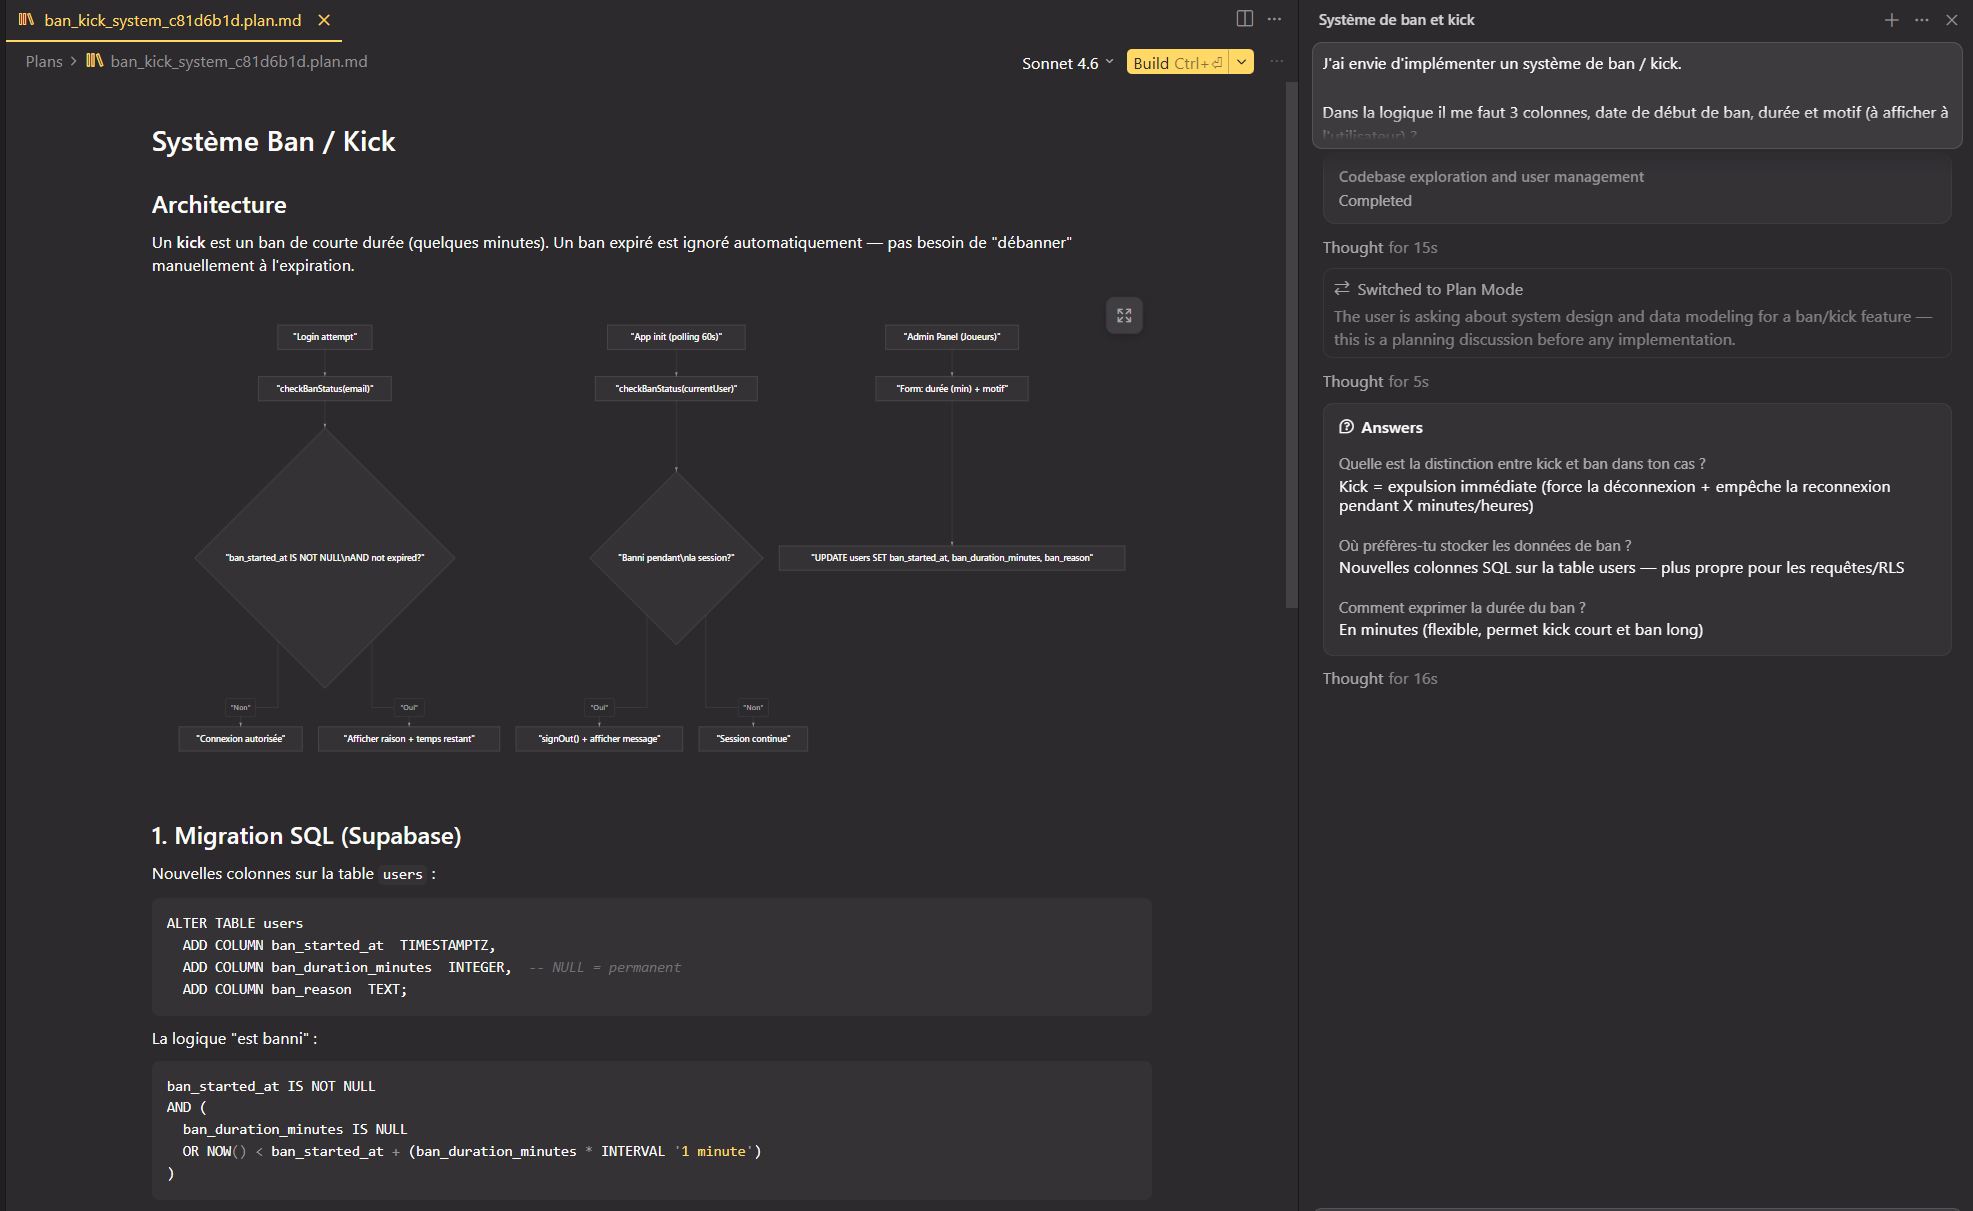1973x1211 pixels.
Task: Click the Answers question mark icon
Action: click(x=1346, y=427)
